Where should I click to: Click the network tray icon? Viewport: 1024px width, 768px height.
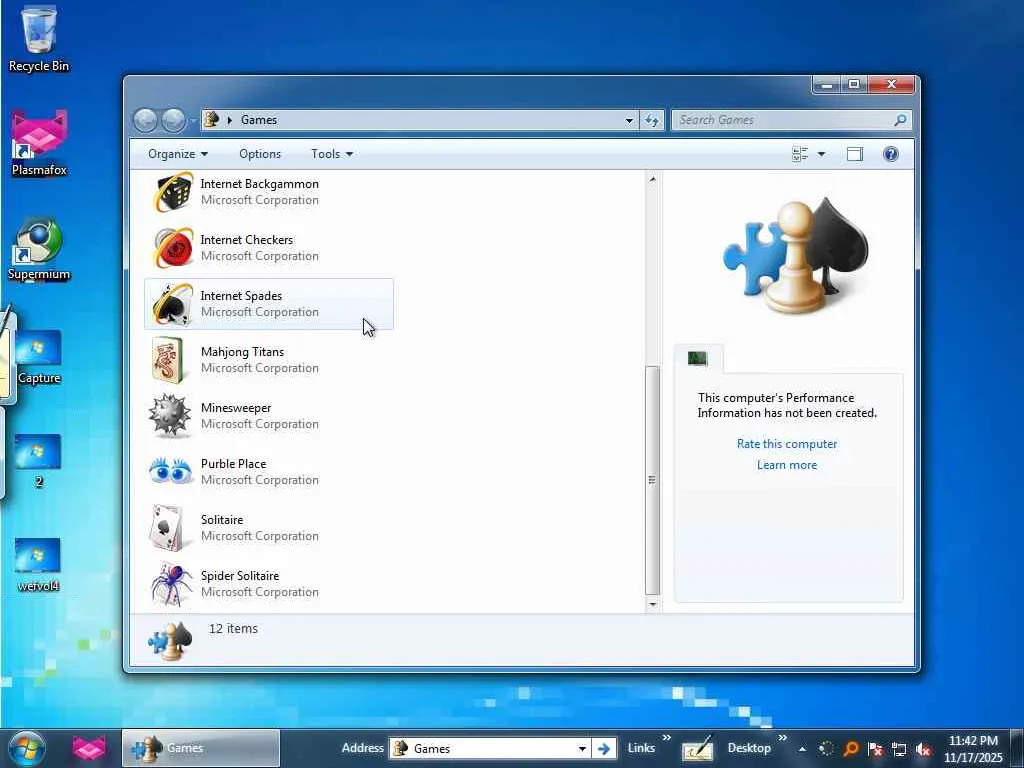coord(899,750)
